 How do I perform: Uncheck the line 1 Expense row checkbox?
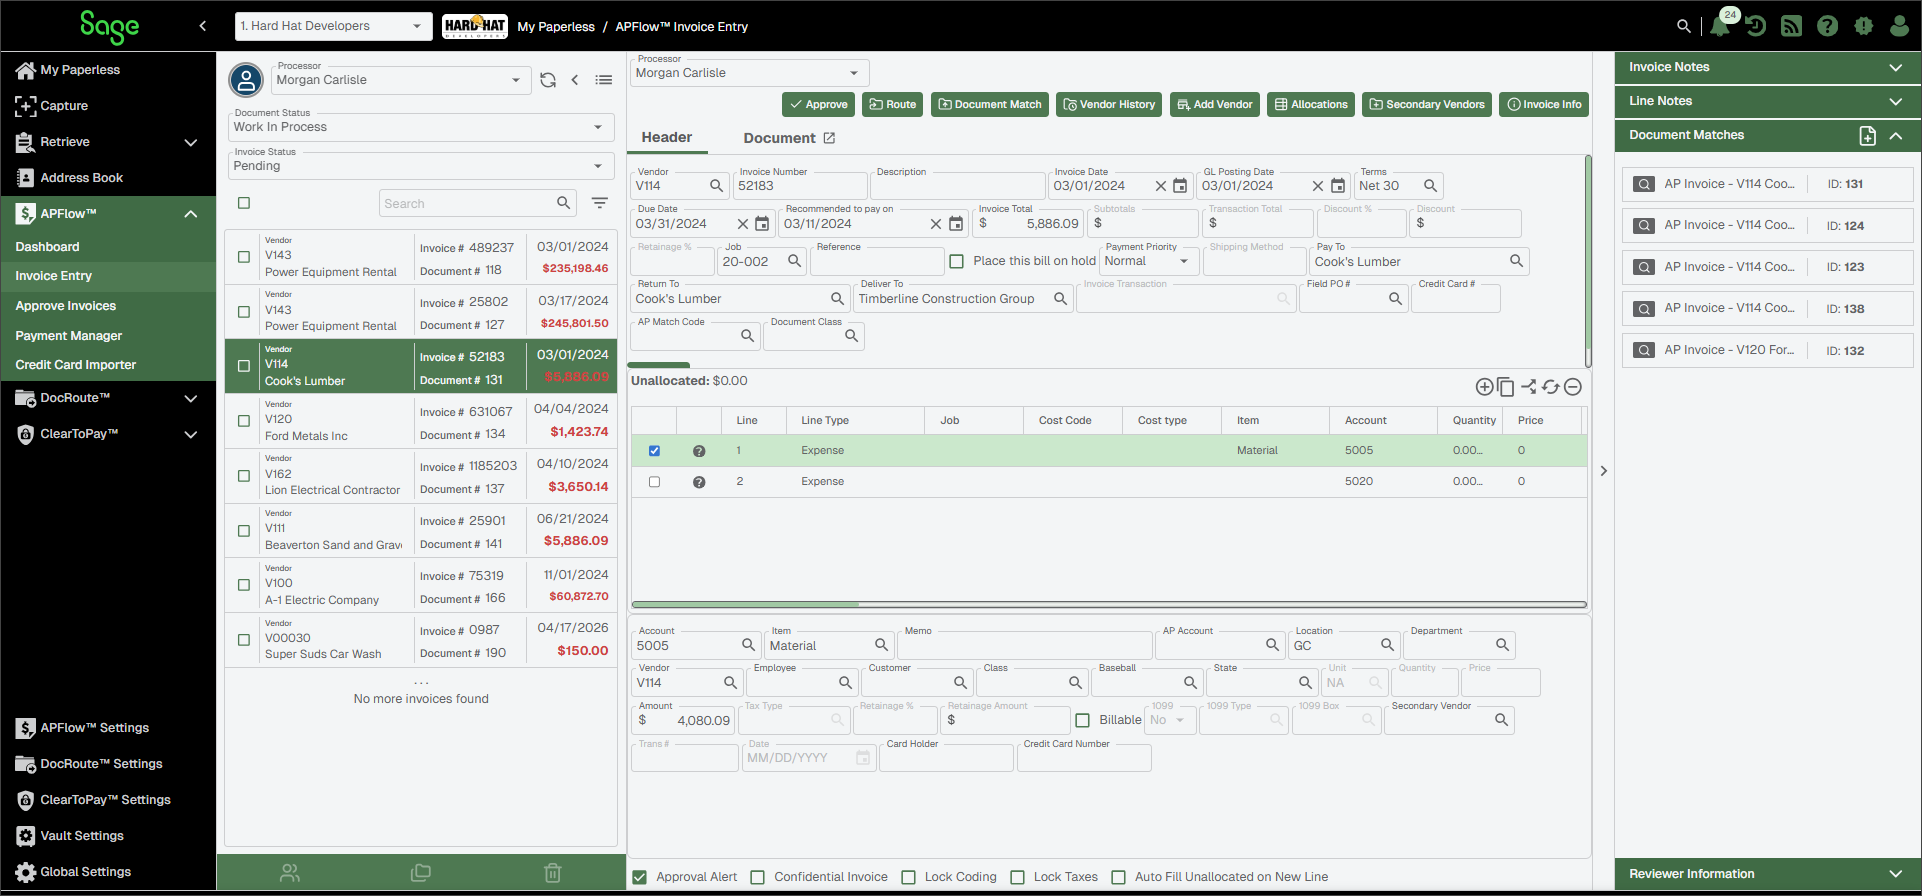point(655,451)
